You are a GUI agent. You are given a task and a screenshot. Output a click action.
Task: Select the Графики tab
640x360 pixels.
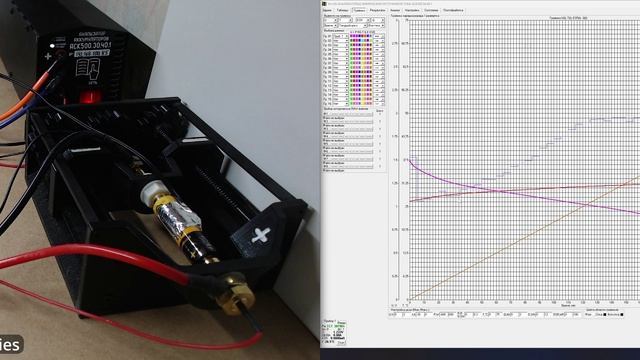[x=359, y=10]
